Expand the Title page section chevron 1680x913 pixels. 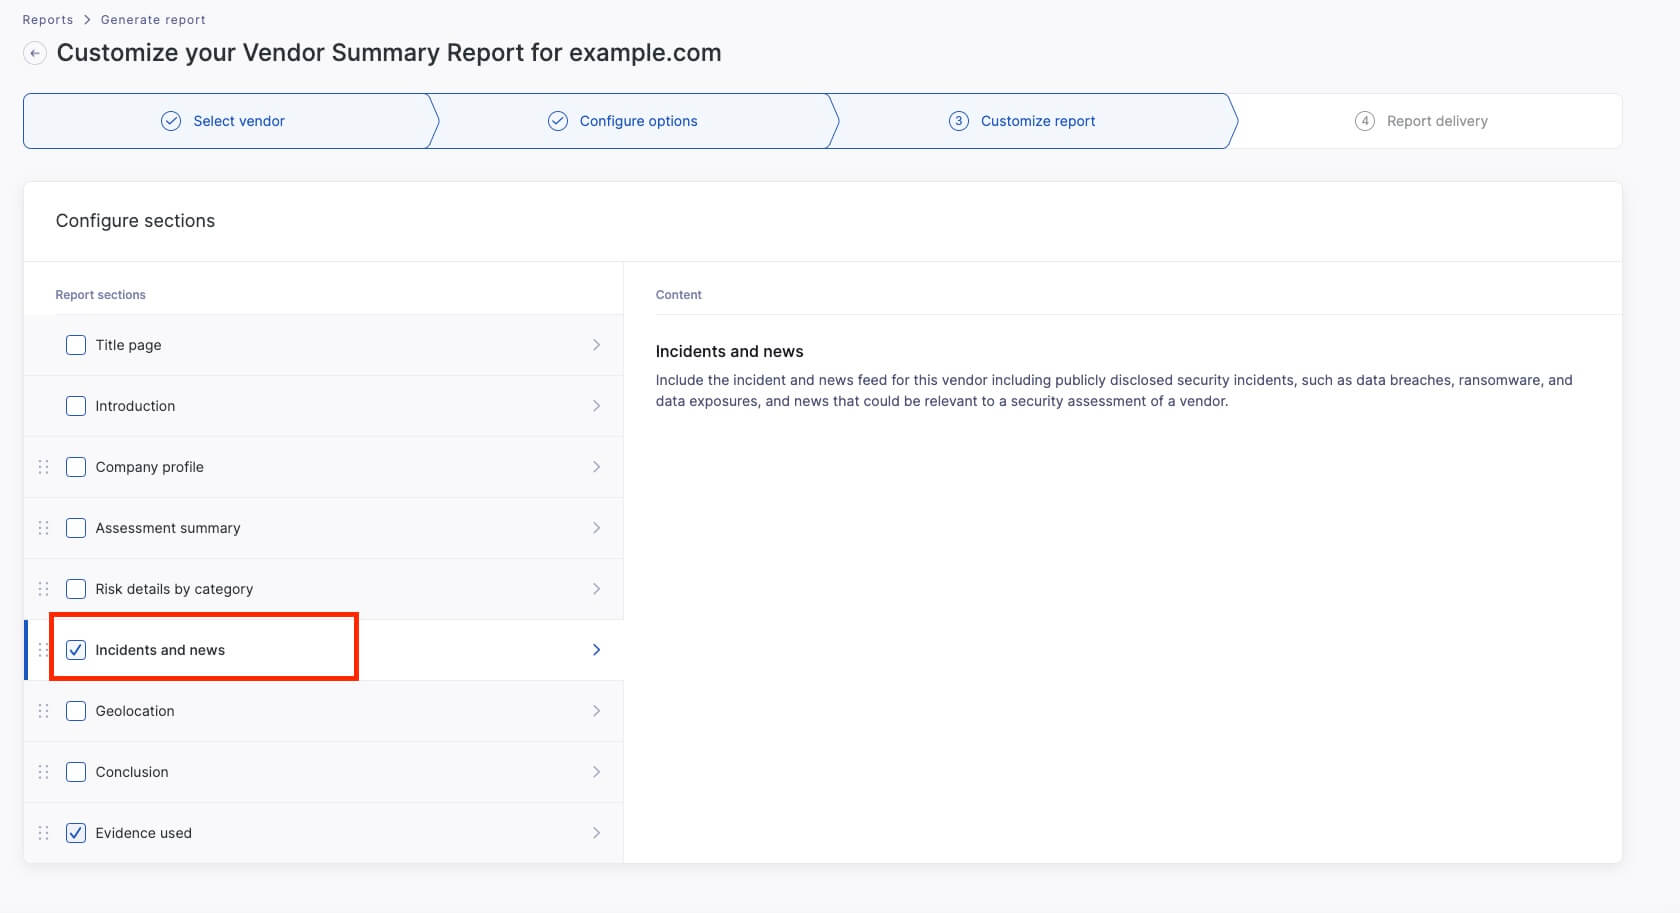click(x=597, y=345)
